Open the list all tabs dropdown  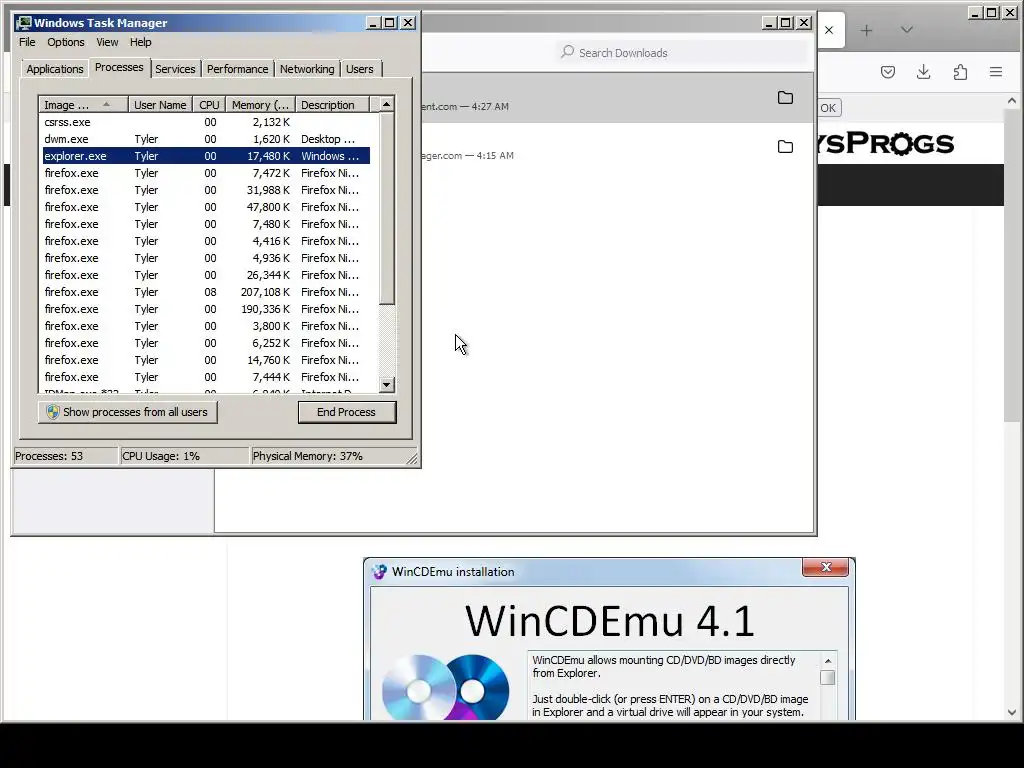[x=906, y=30]
